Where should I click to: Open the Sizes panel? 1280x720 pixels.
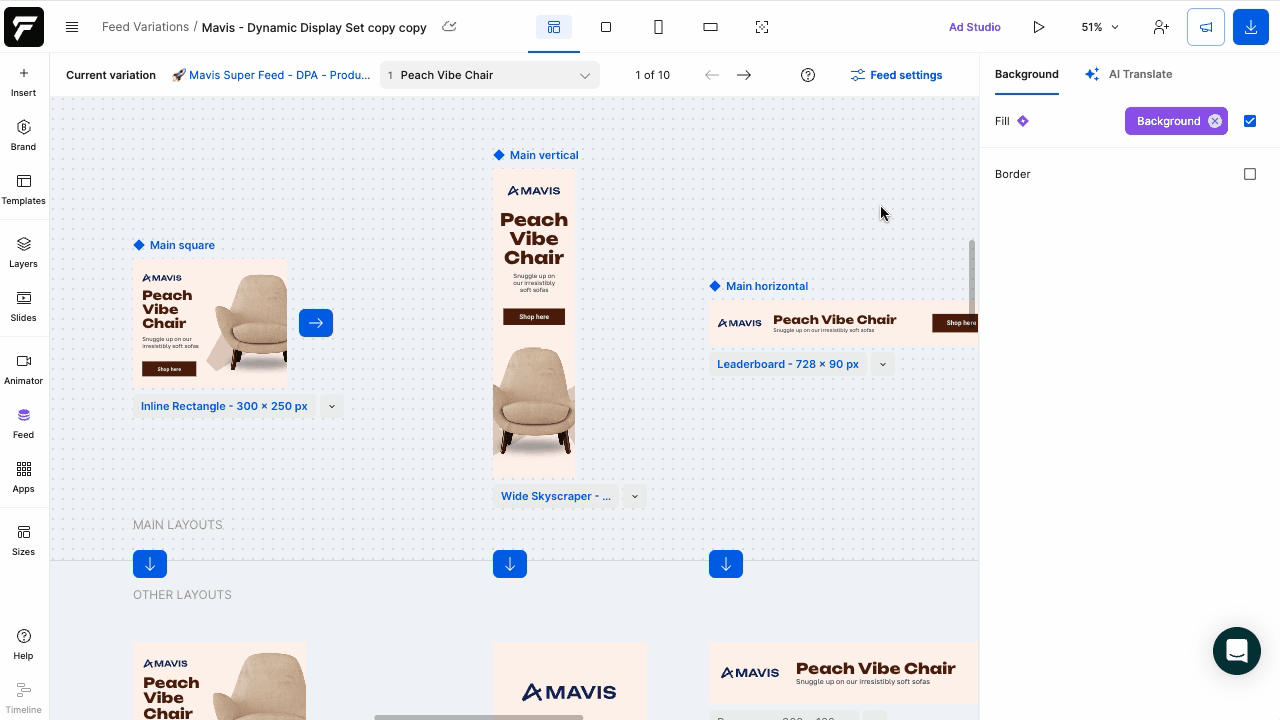(24, 541)
